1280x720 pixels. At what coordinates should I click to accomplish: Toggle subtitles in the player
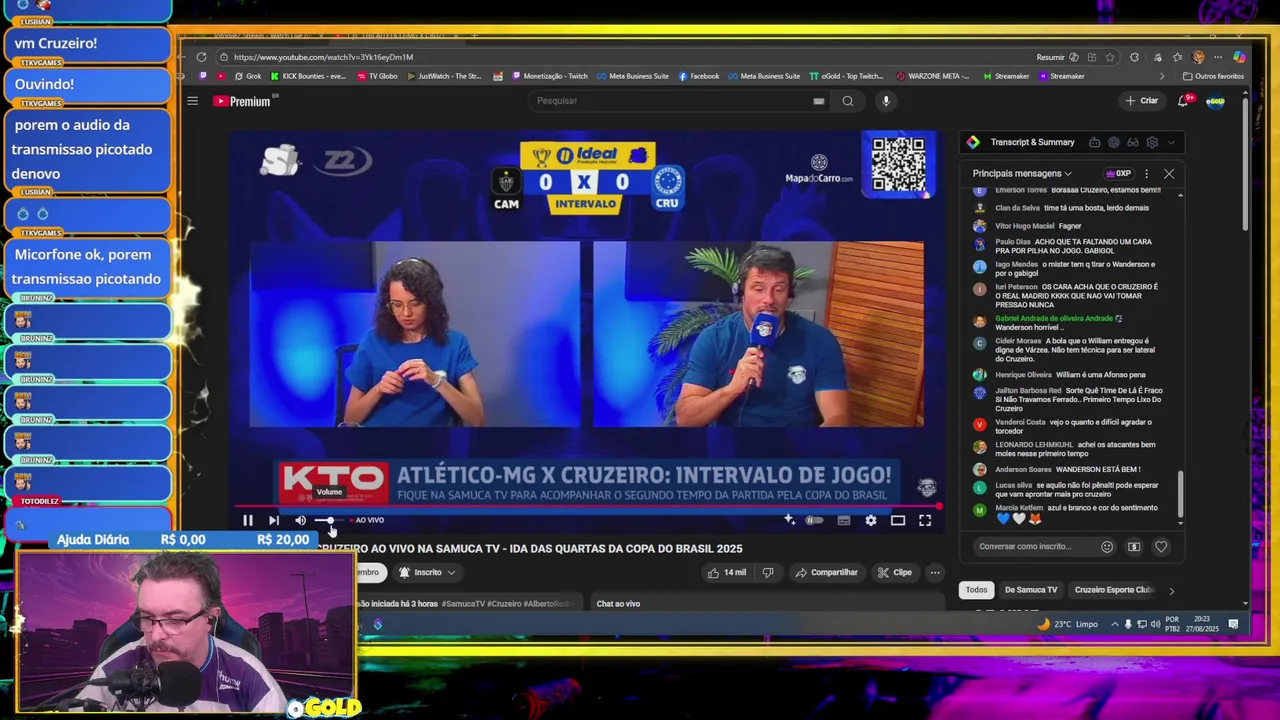(844, 520)
